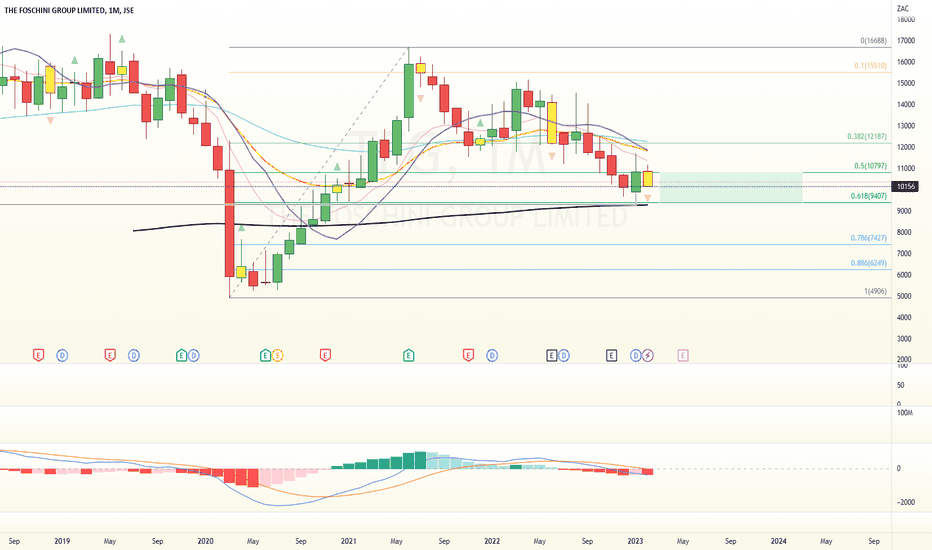Open the red earnings marker for November 2018
Image resolution: width=932 pixels, height=550 pixels.
tap(38, 356)
